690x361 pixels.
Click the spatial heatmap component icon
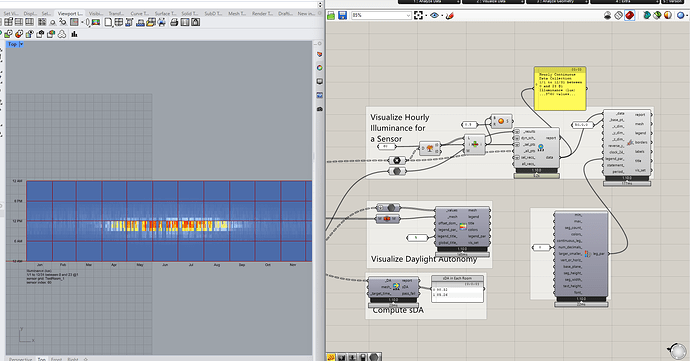tap(462, 226)
